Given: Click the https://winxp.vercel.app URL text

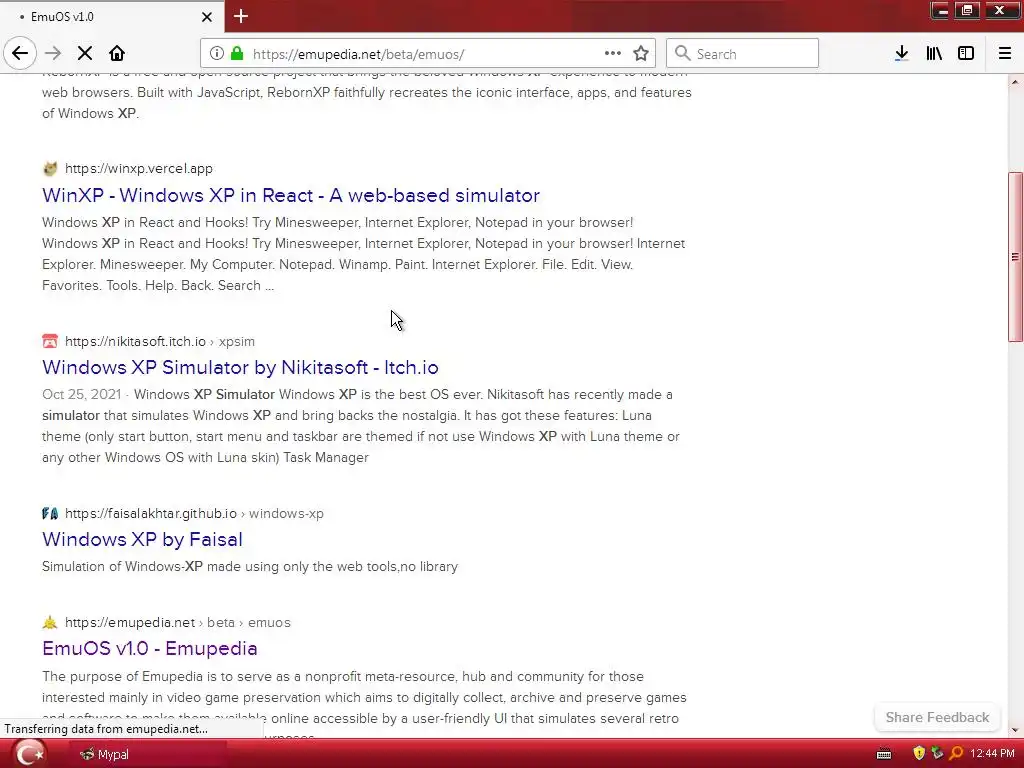Looking at the screenshot, I should point(139,168).
